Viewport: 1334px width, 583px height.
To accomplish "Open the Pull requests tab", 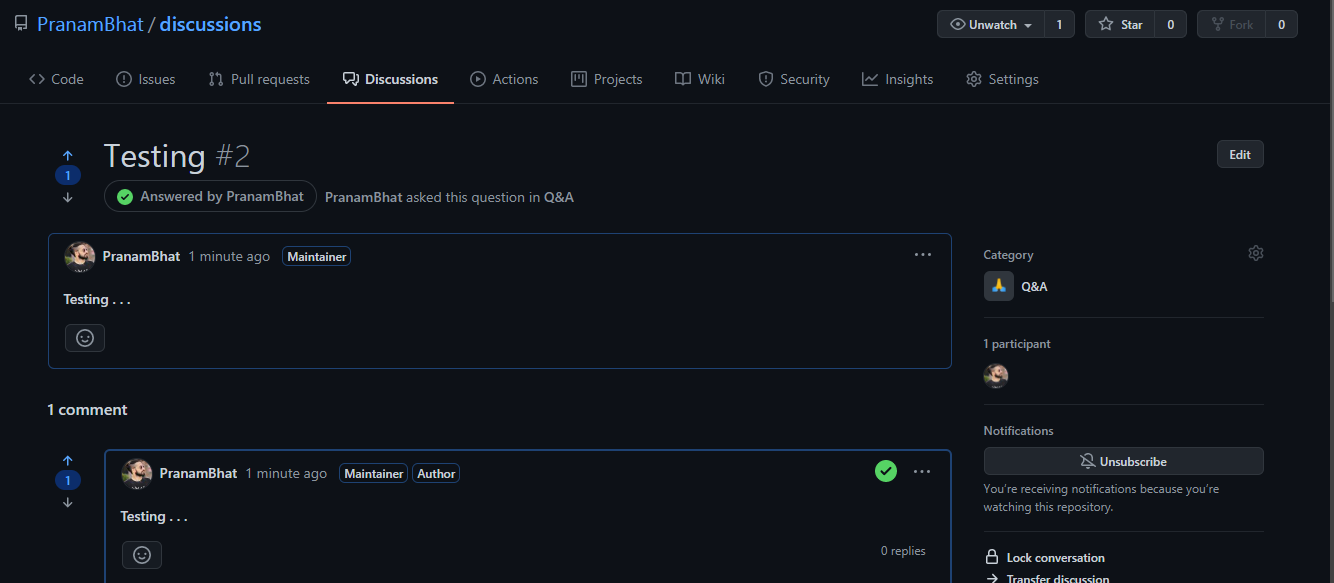I will click(x=258, y=78).
